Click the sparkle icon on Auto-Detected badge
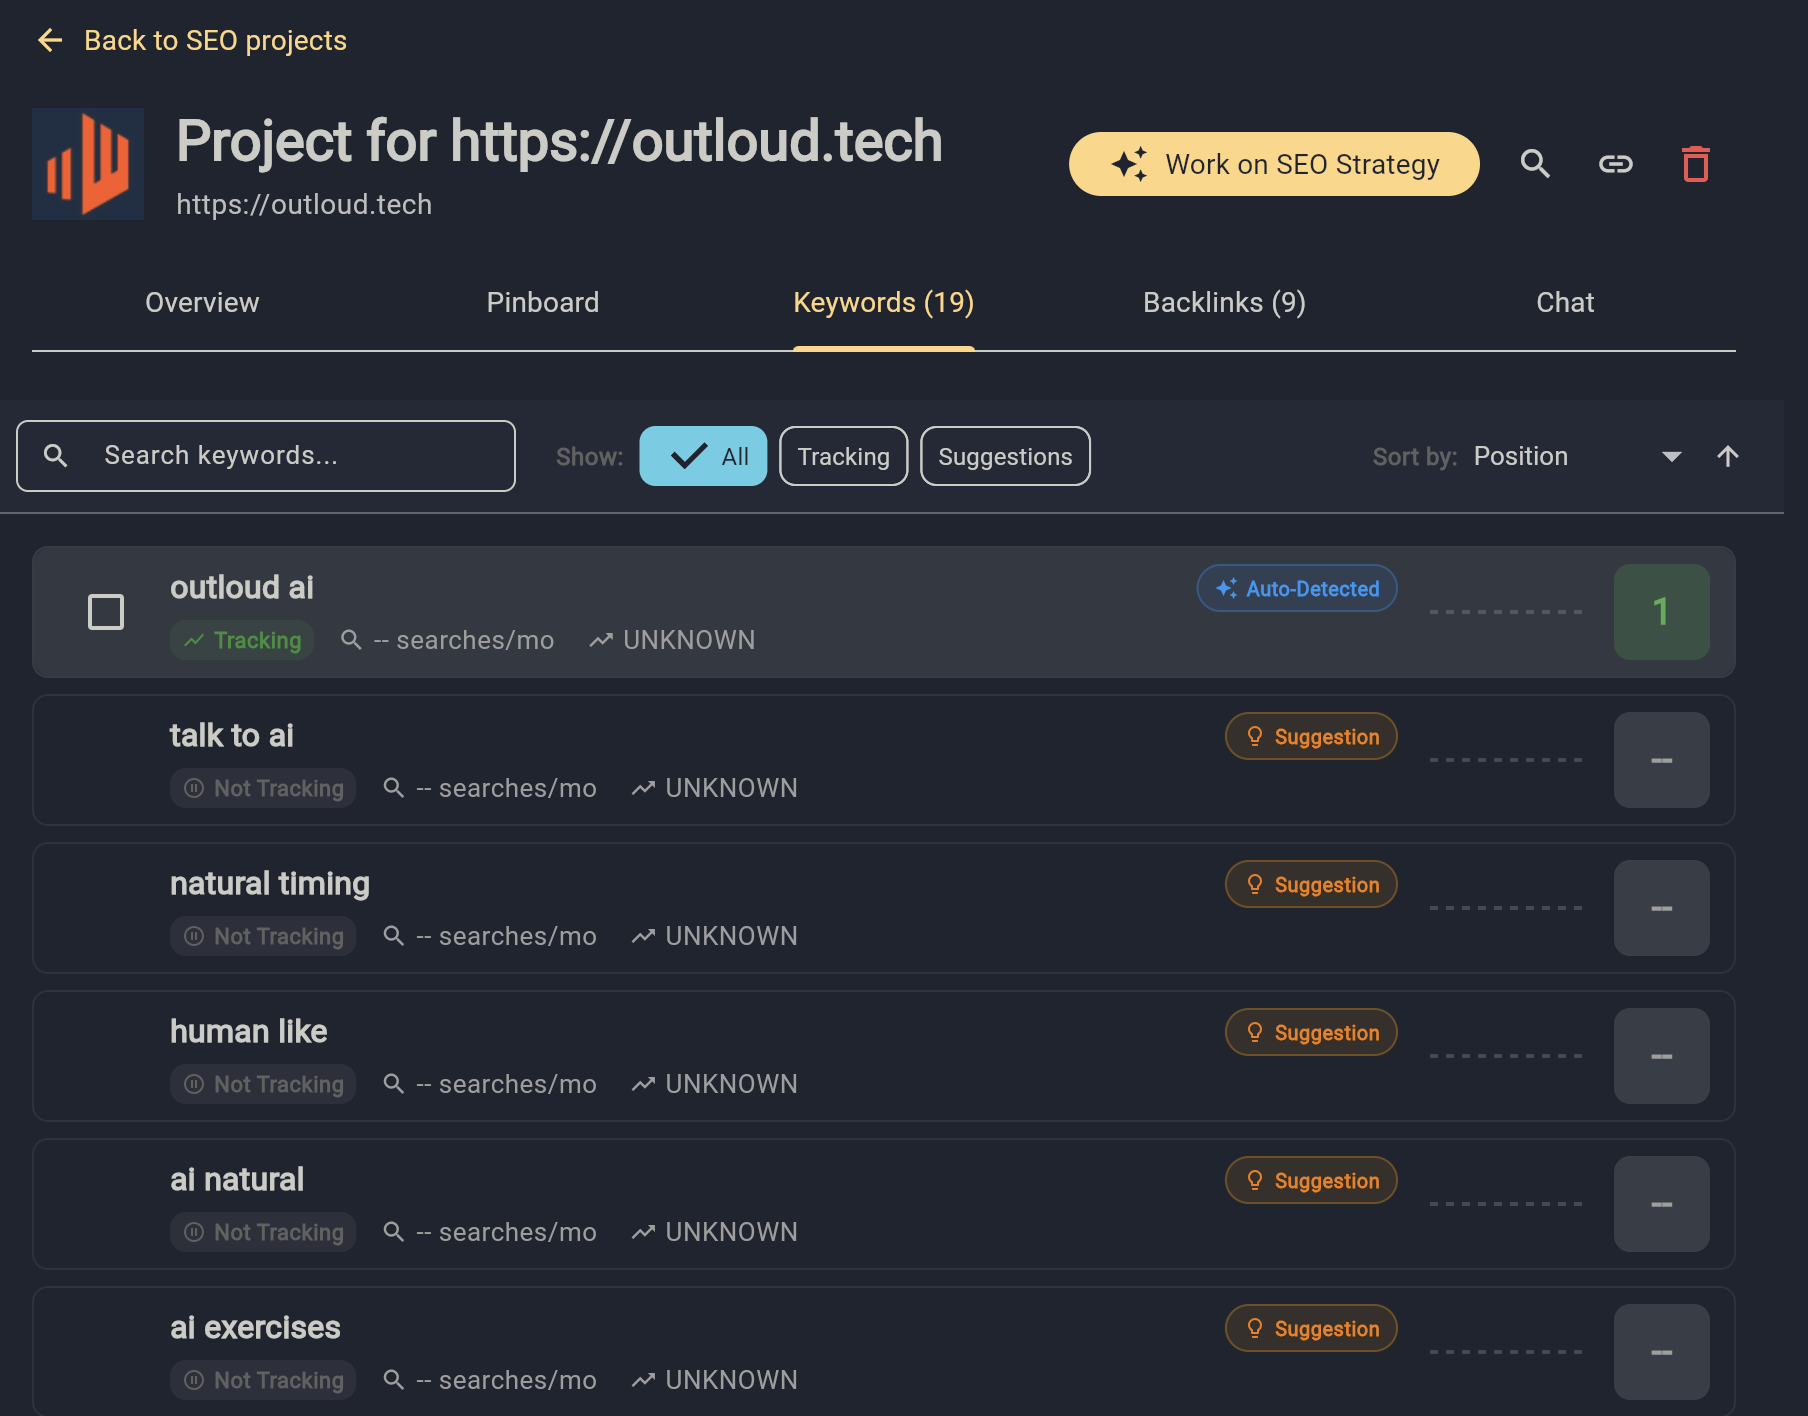Viewport: 1808px width, 1416px height. click(x=1227, y=589)
